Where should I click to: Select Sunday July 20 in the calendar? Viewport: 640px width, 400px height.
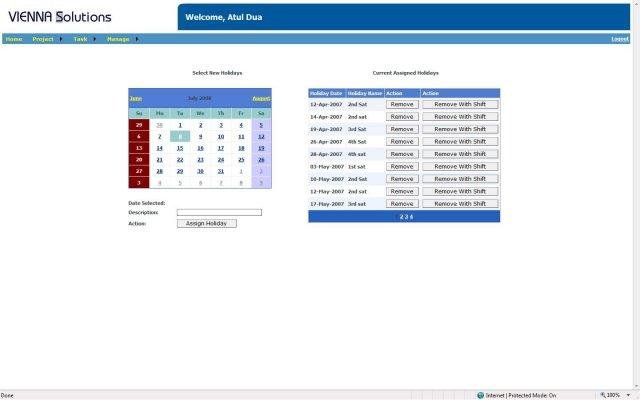pyautogui.click(x=139, y=160)
